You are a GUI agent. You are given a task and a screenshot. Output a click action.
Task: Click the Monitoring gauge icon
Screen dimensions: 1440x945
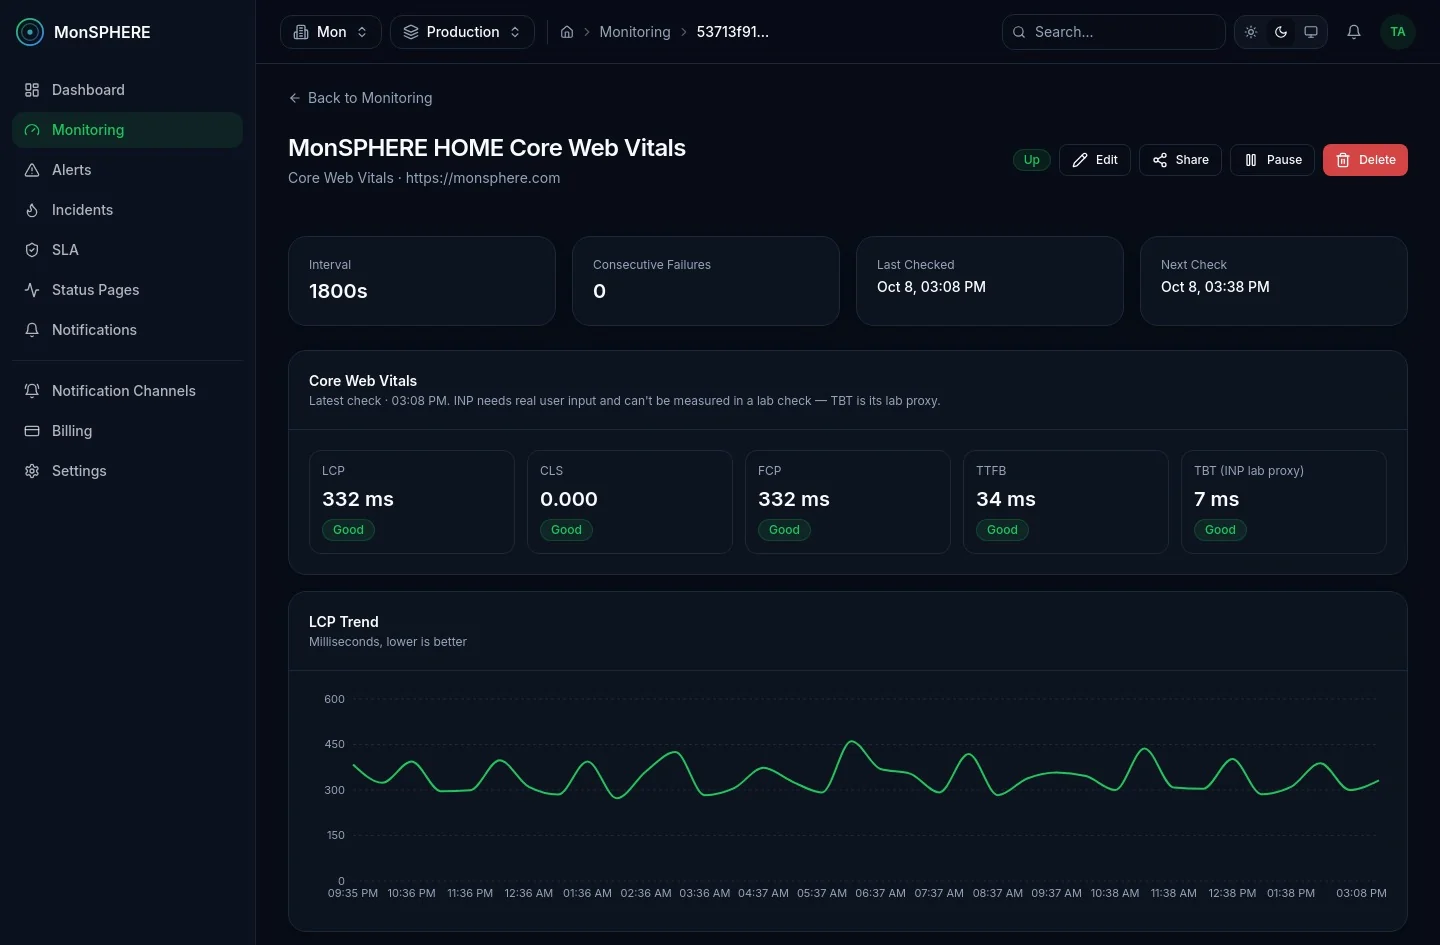click(x=32, y=130)
